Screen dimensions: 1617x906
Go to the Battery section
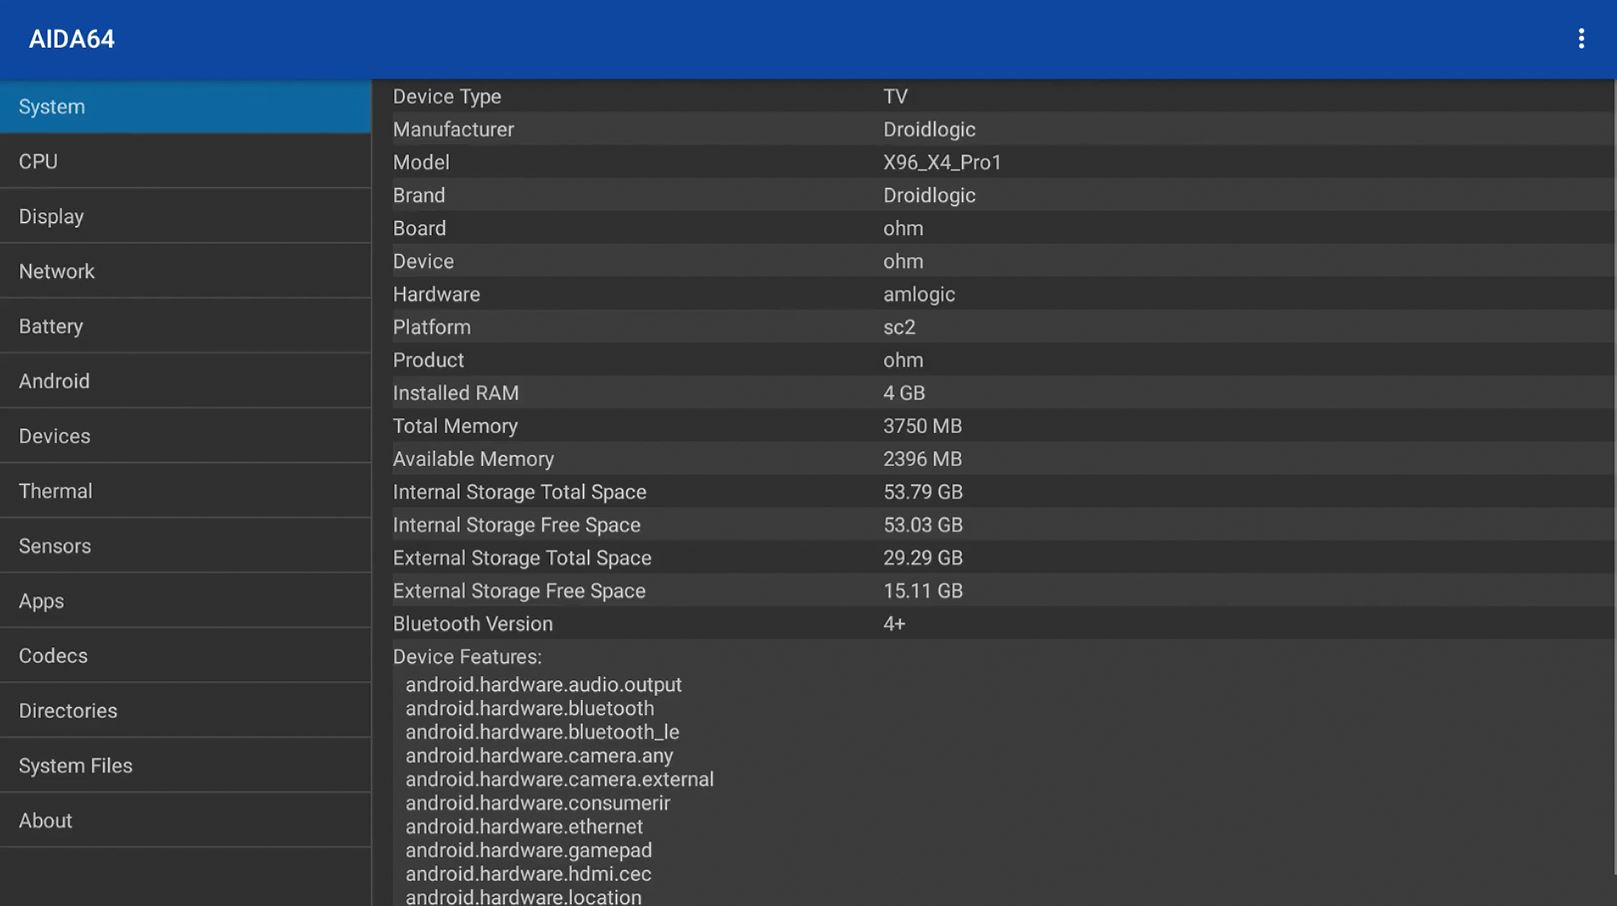tap(186, 327)
